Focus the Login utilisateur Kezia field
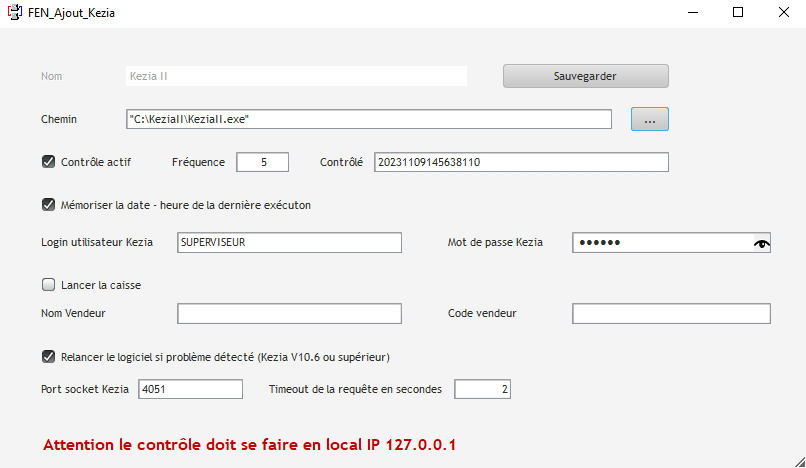The width and height of the screenshot is (806, 468). point(289,243)
